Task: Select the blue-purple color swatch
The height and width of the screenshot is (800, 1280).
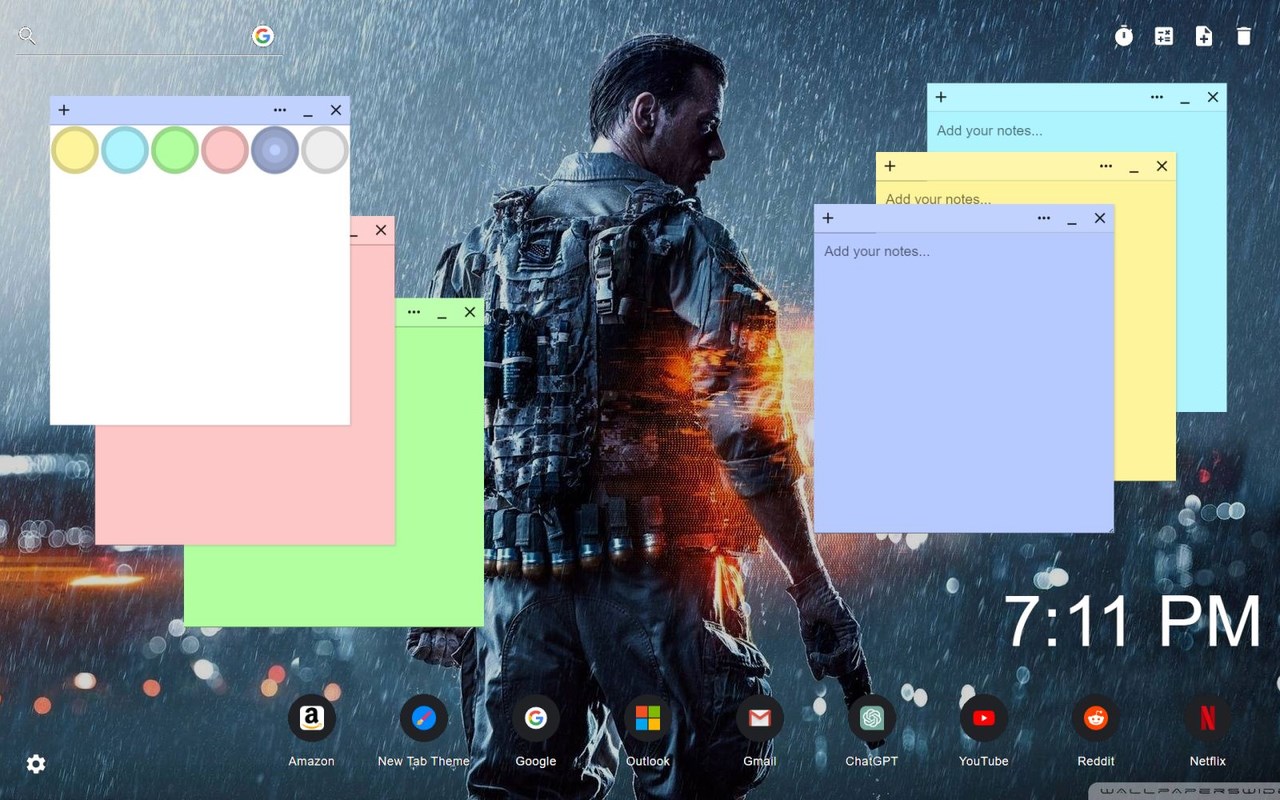Action: coord(275,150)
